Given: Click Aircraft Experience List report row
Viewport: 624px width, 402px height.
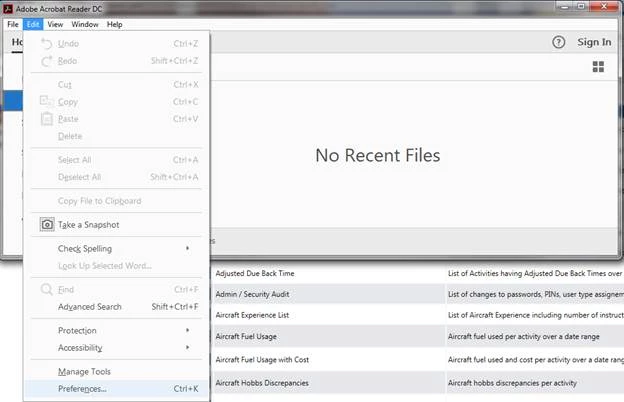Looking at the screenshot, I should click(x=252, y=315).
